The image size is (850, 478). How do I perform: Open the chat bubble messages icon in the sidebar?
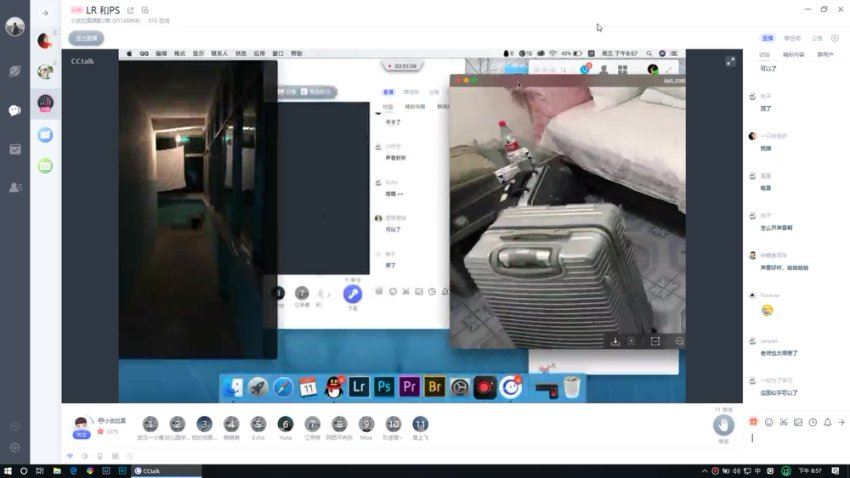coord(15,111)
